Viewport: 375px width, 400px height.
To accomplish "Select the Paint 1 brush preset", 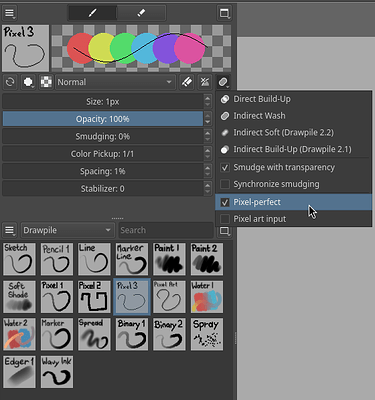I will tap(169, 259).
